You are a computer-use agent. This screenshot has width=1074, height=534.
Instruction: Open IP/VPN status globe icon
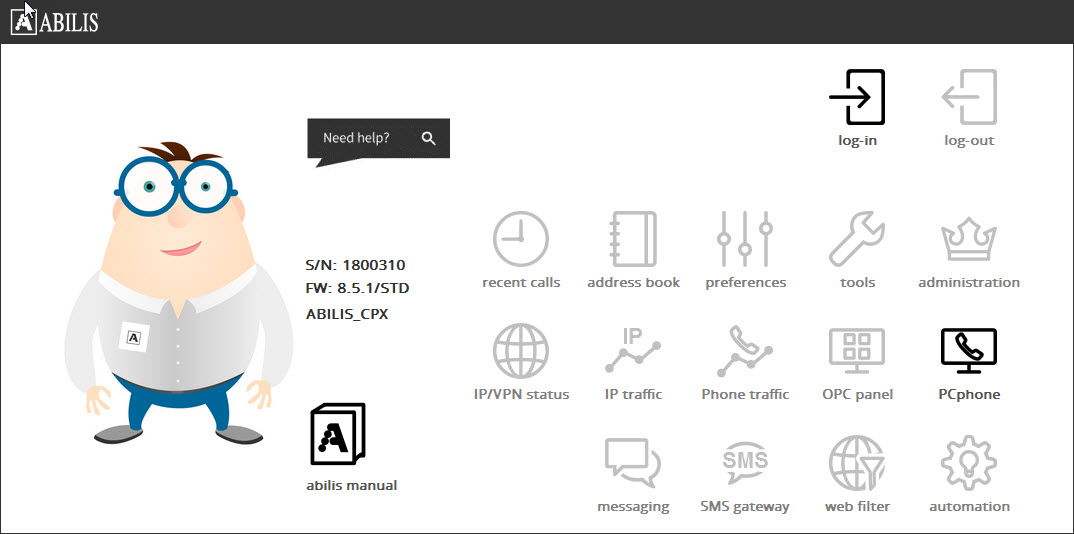[521, 351]
